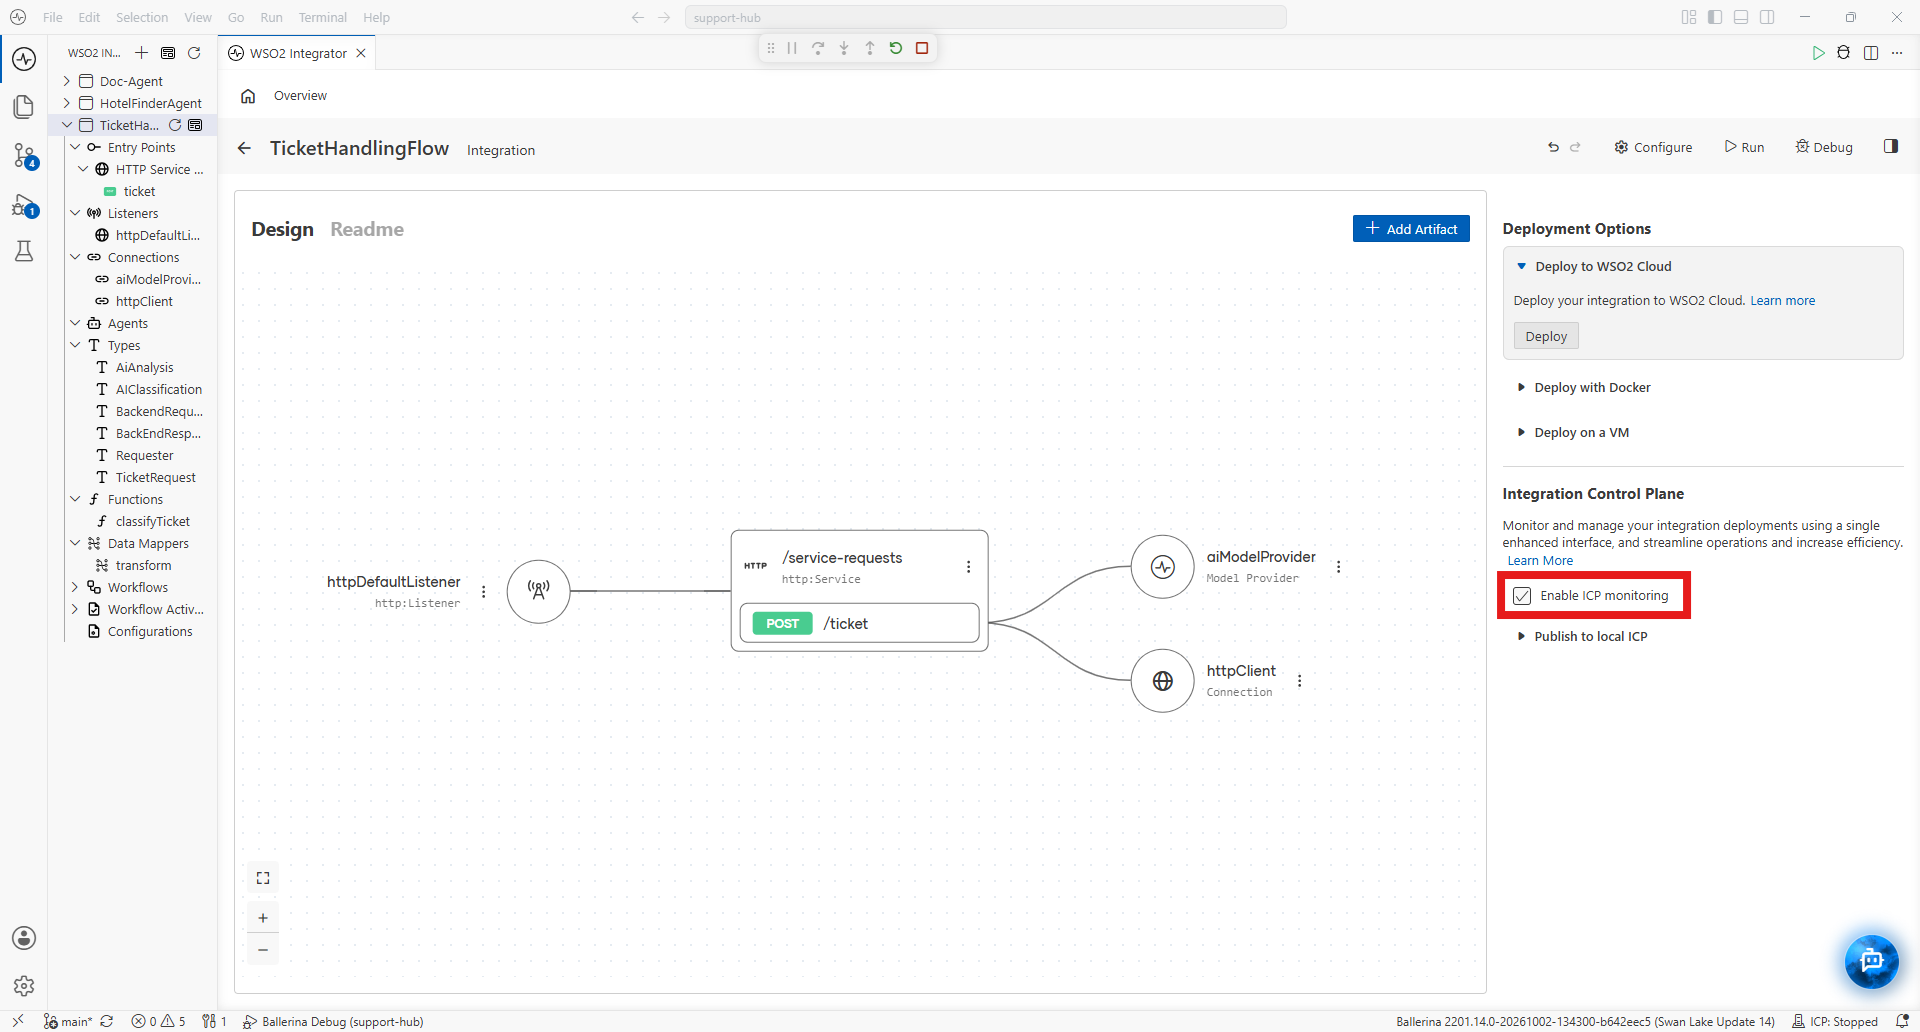The width and height of the screenshot is (1920, 1032).
Task: Click the support-hub search field
Action: pos(985,17)
